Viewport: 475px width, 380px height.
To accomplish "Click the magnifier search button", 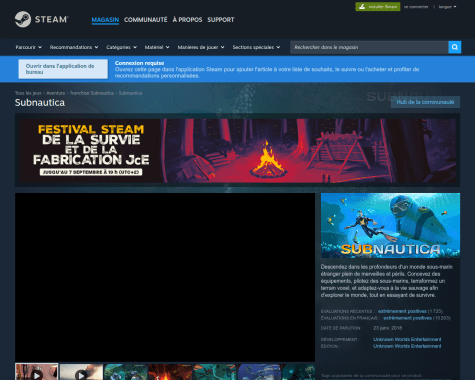I will tap(455, 47).
